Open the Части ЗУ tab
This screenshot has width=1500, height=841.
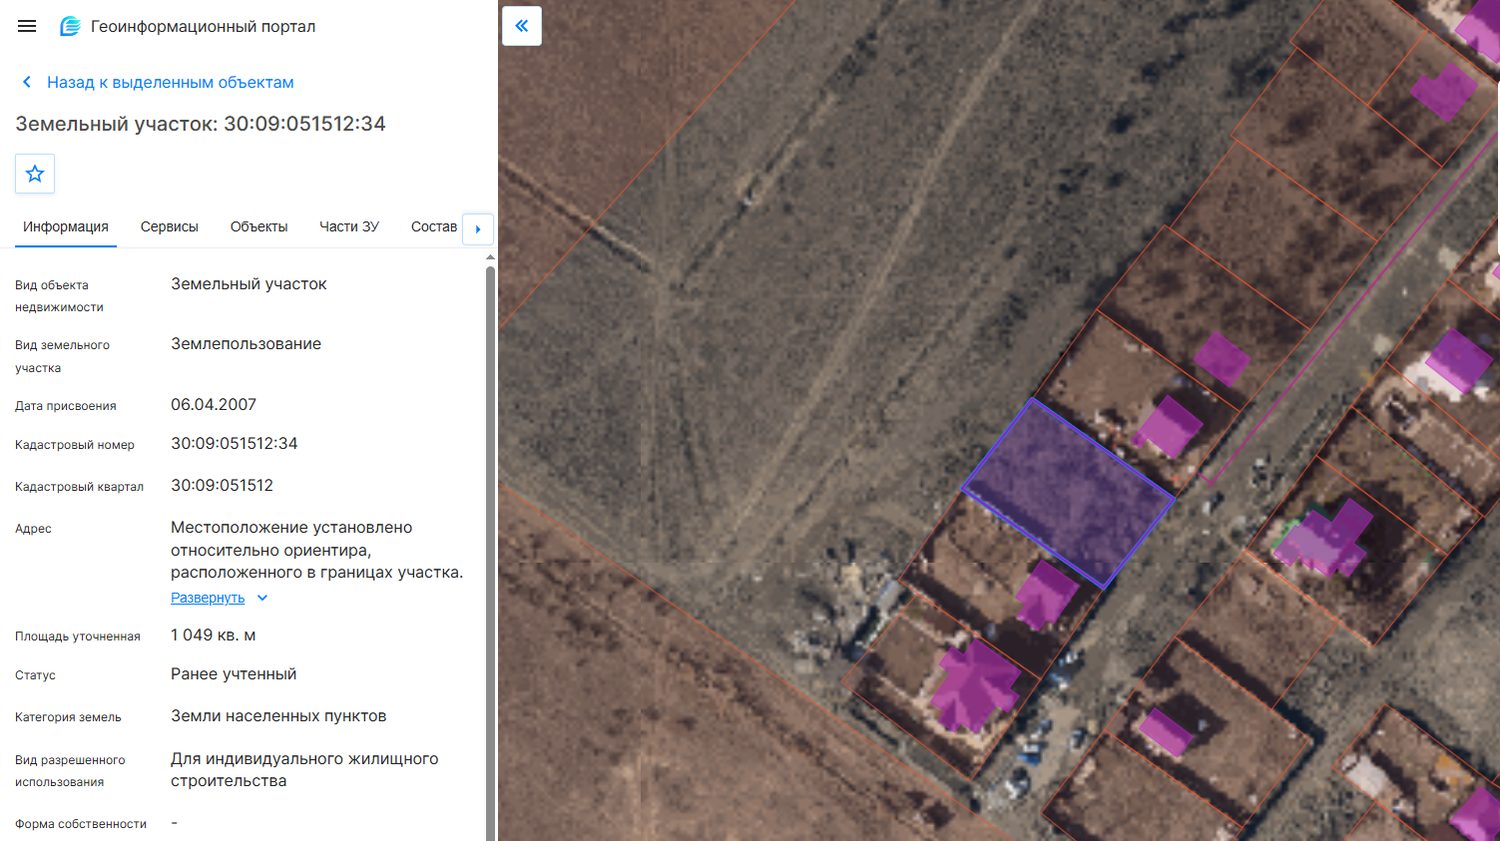[349, 227]
